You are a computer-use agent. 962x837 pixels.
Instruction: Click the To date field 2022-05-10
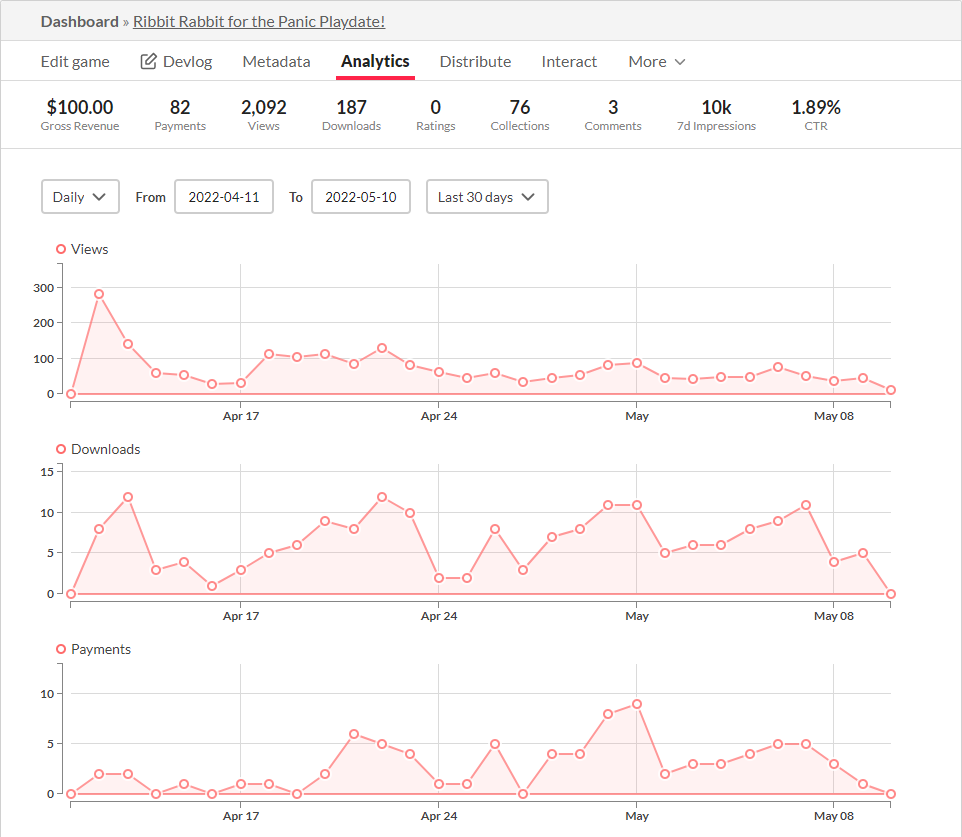point(361,197)
